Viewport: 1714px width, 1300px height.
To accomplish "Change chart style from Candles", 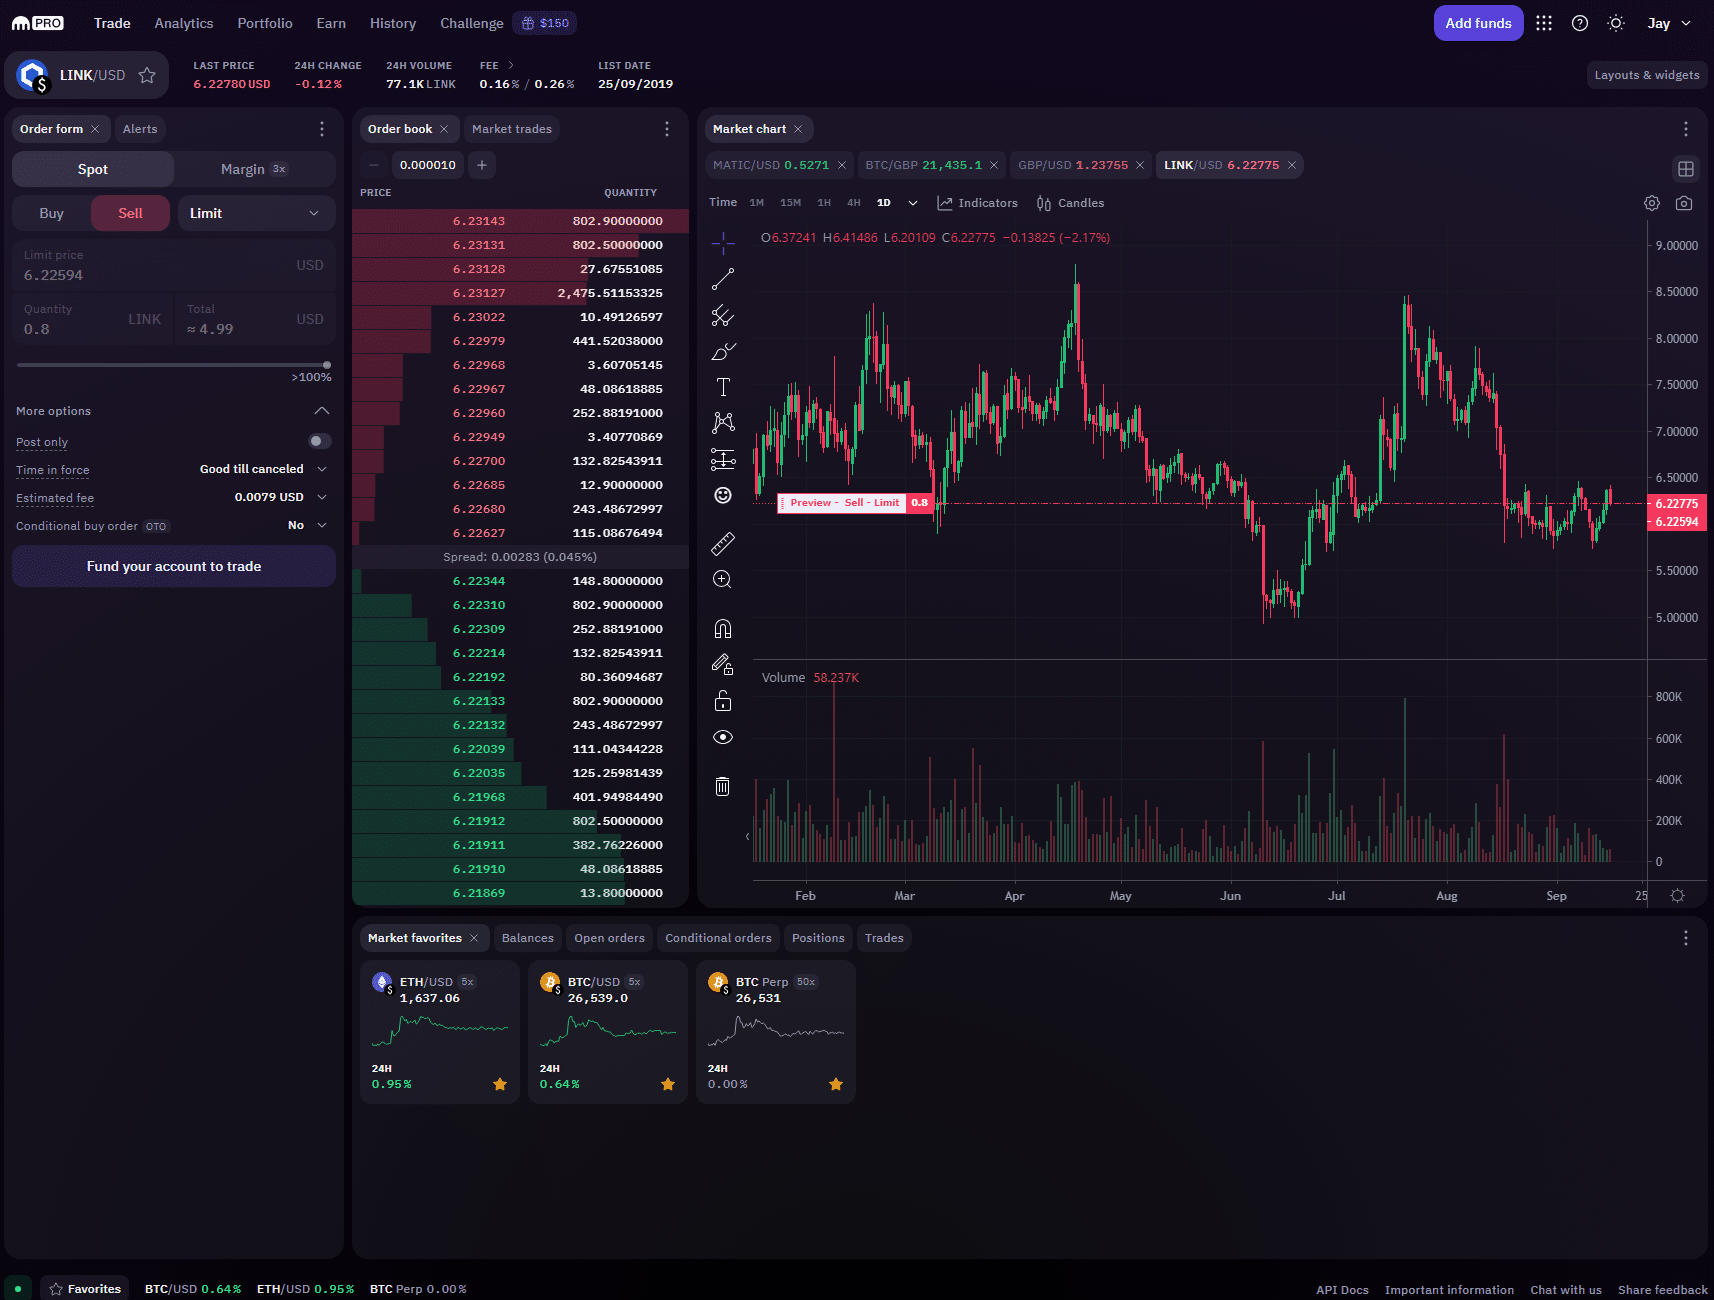I will 1070,203.
